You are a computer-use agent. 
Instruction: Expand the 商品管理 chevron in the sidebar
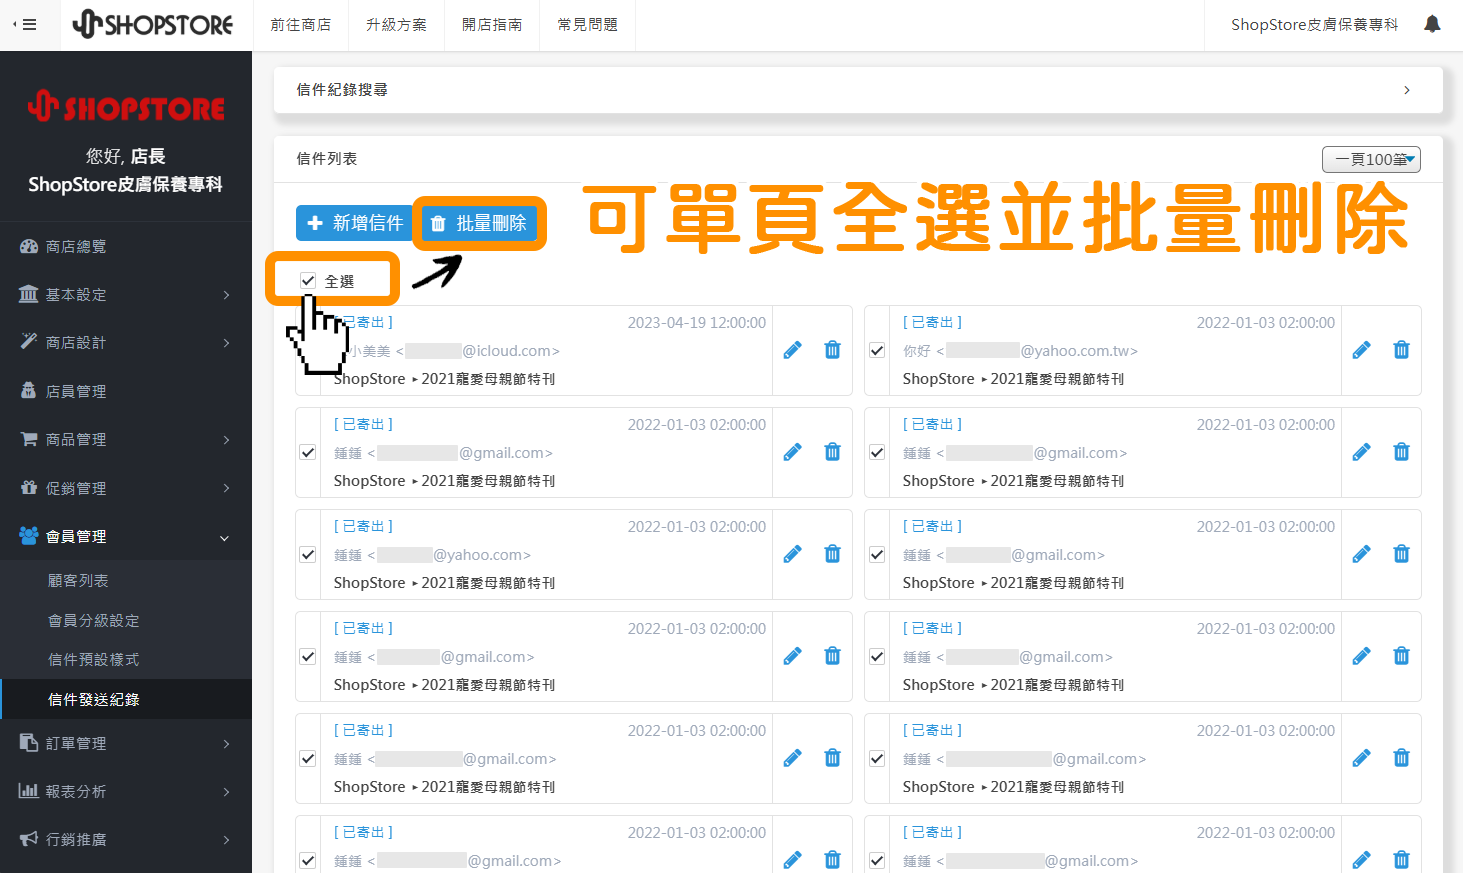pyautogui.click(x=226, y=440)
